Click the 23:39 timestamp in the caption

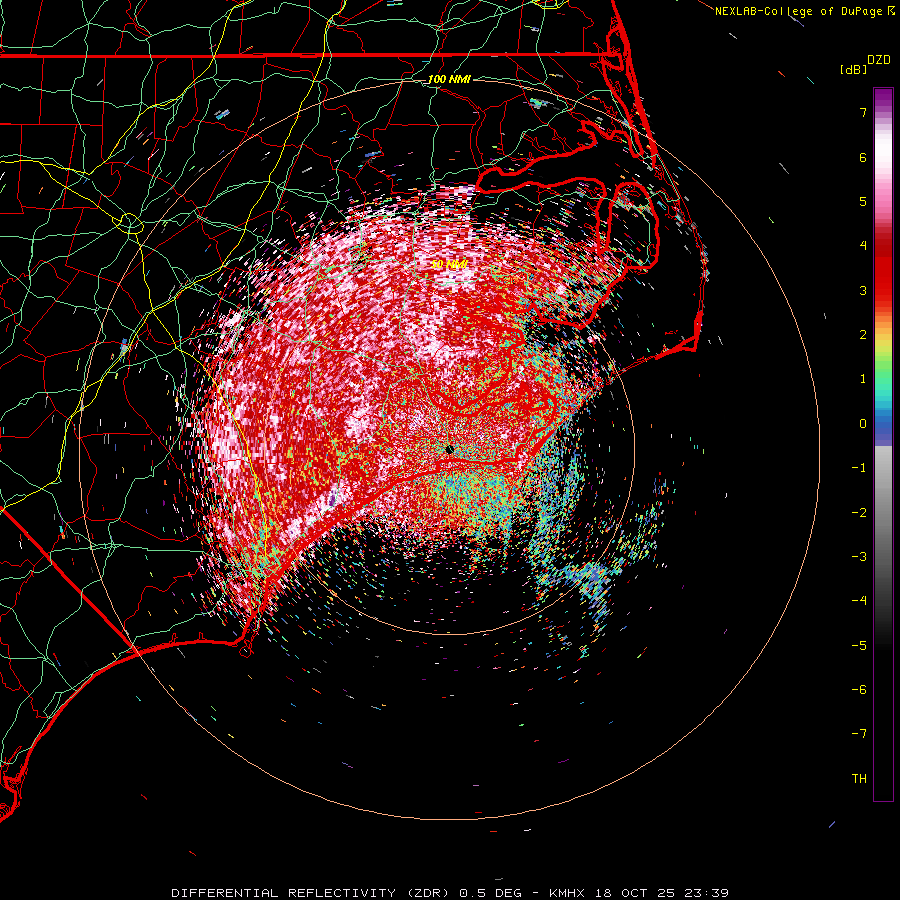[707, 893]
